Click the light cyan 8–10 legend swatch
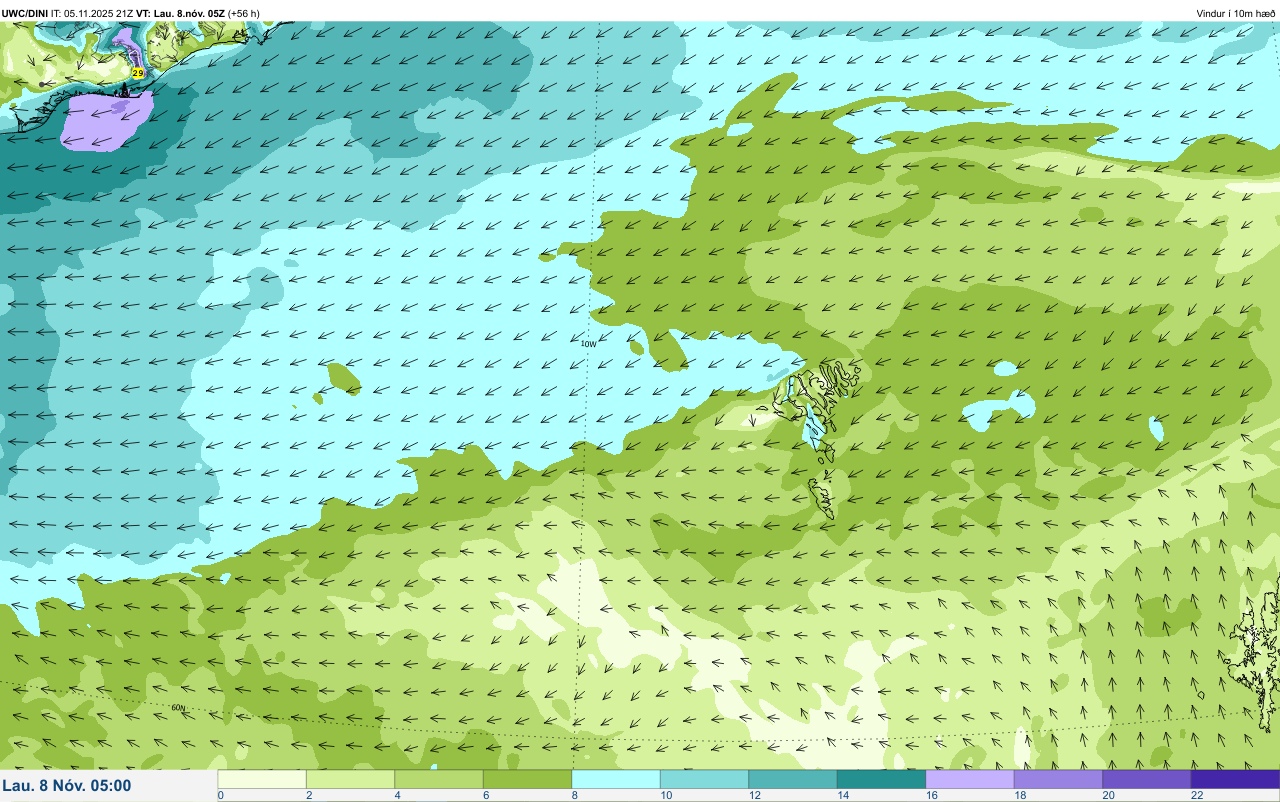 coord(616,779)
